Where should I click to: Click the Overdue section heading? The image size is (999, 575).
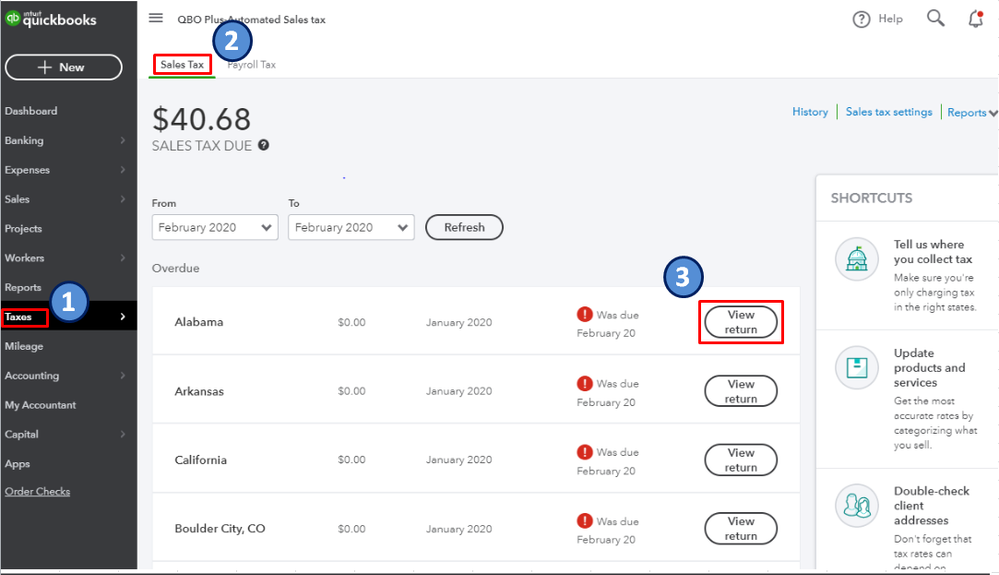[x=176, y=268]
